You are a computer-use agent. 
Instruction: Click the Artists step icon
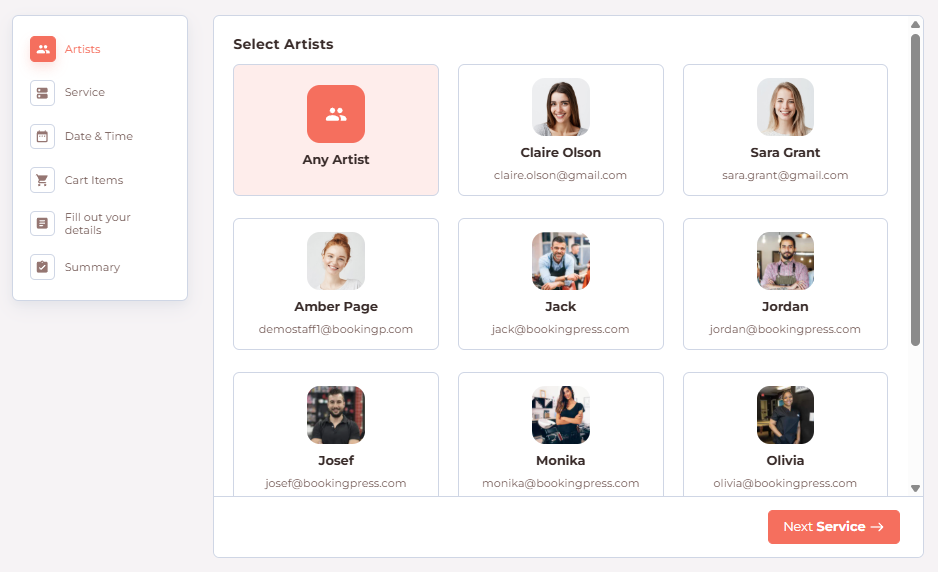click(42, 49)
